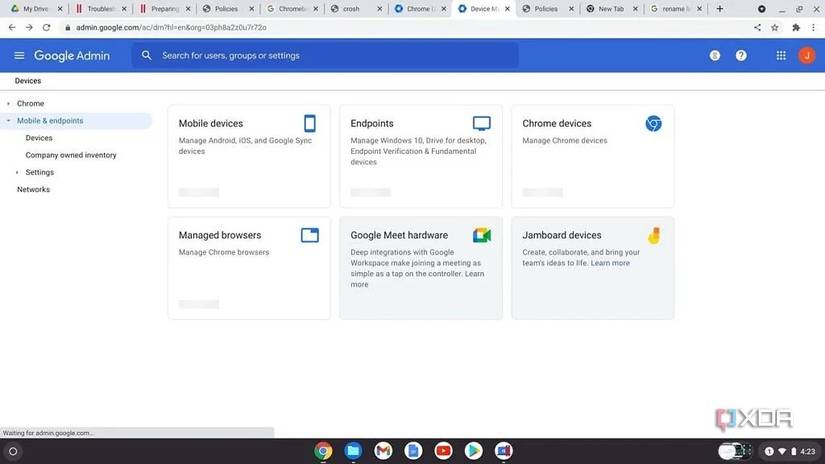Click the Devices breadcrumb

tap(28, 81)
